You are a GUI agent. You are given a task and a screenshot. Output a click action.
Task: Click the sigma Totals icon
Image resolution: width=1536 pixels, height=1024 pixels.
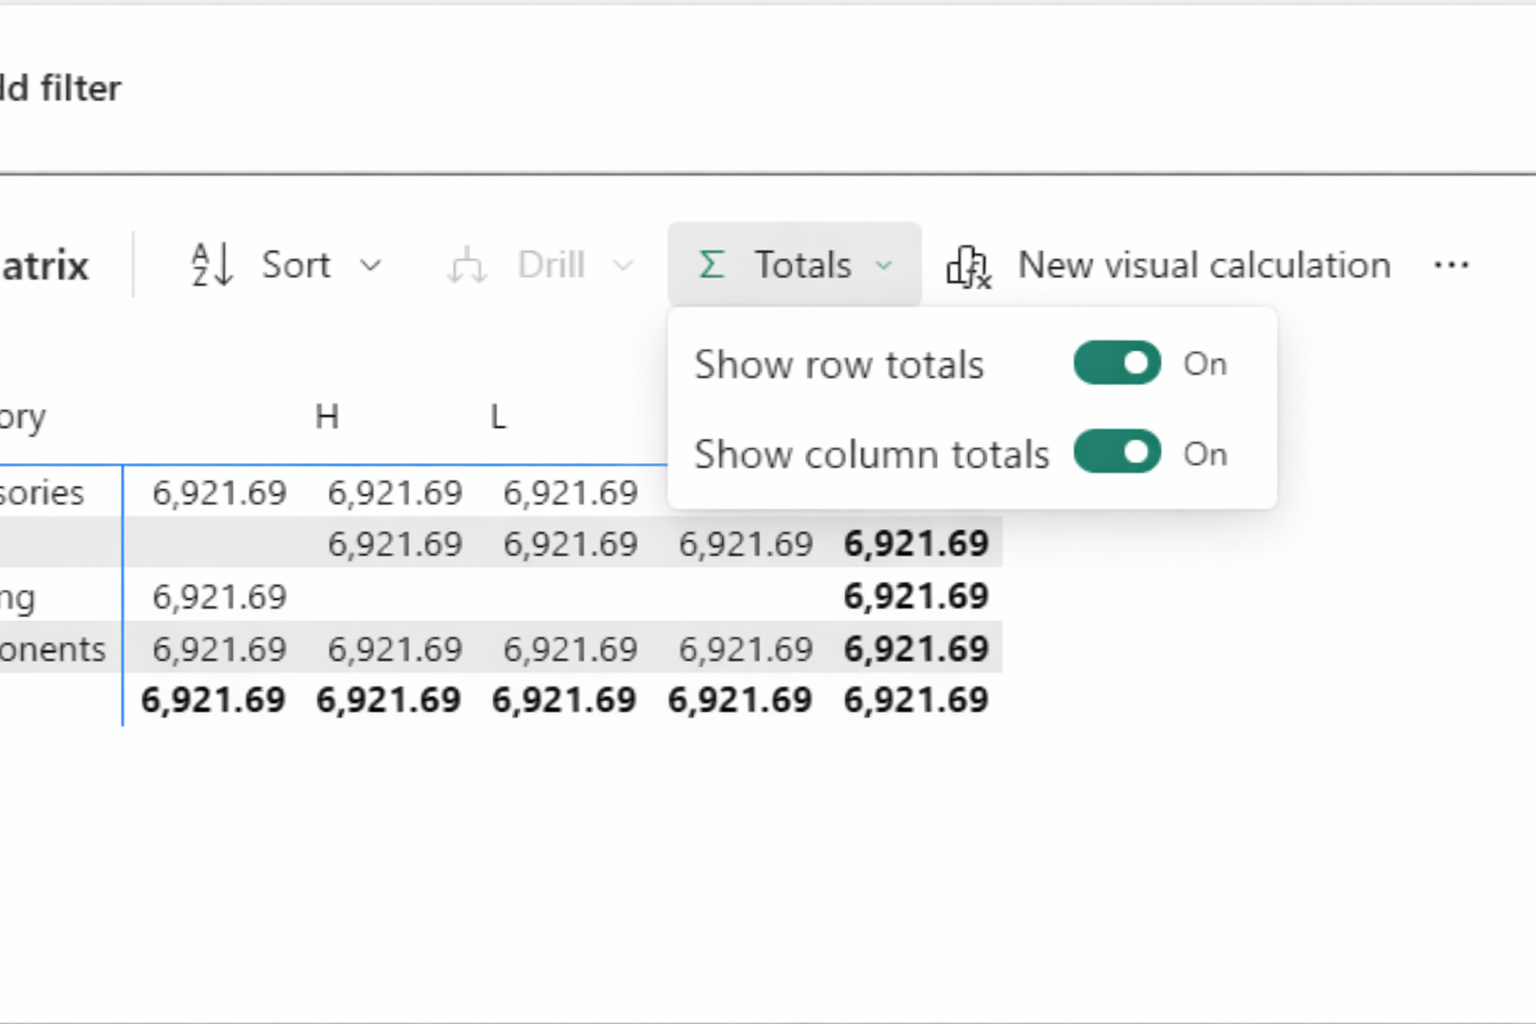711,265
